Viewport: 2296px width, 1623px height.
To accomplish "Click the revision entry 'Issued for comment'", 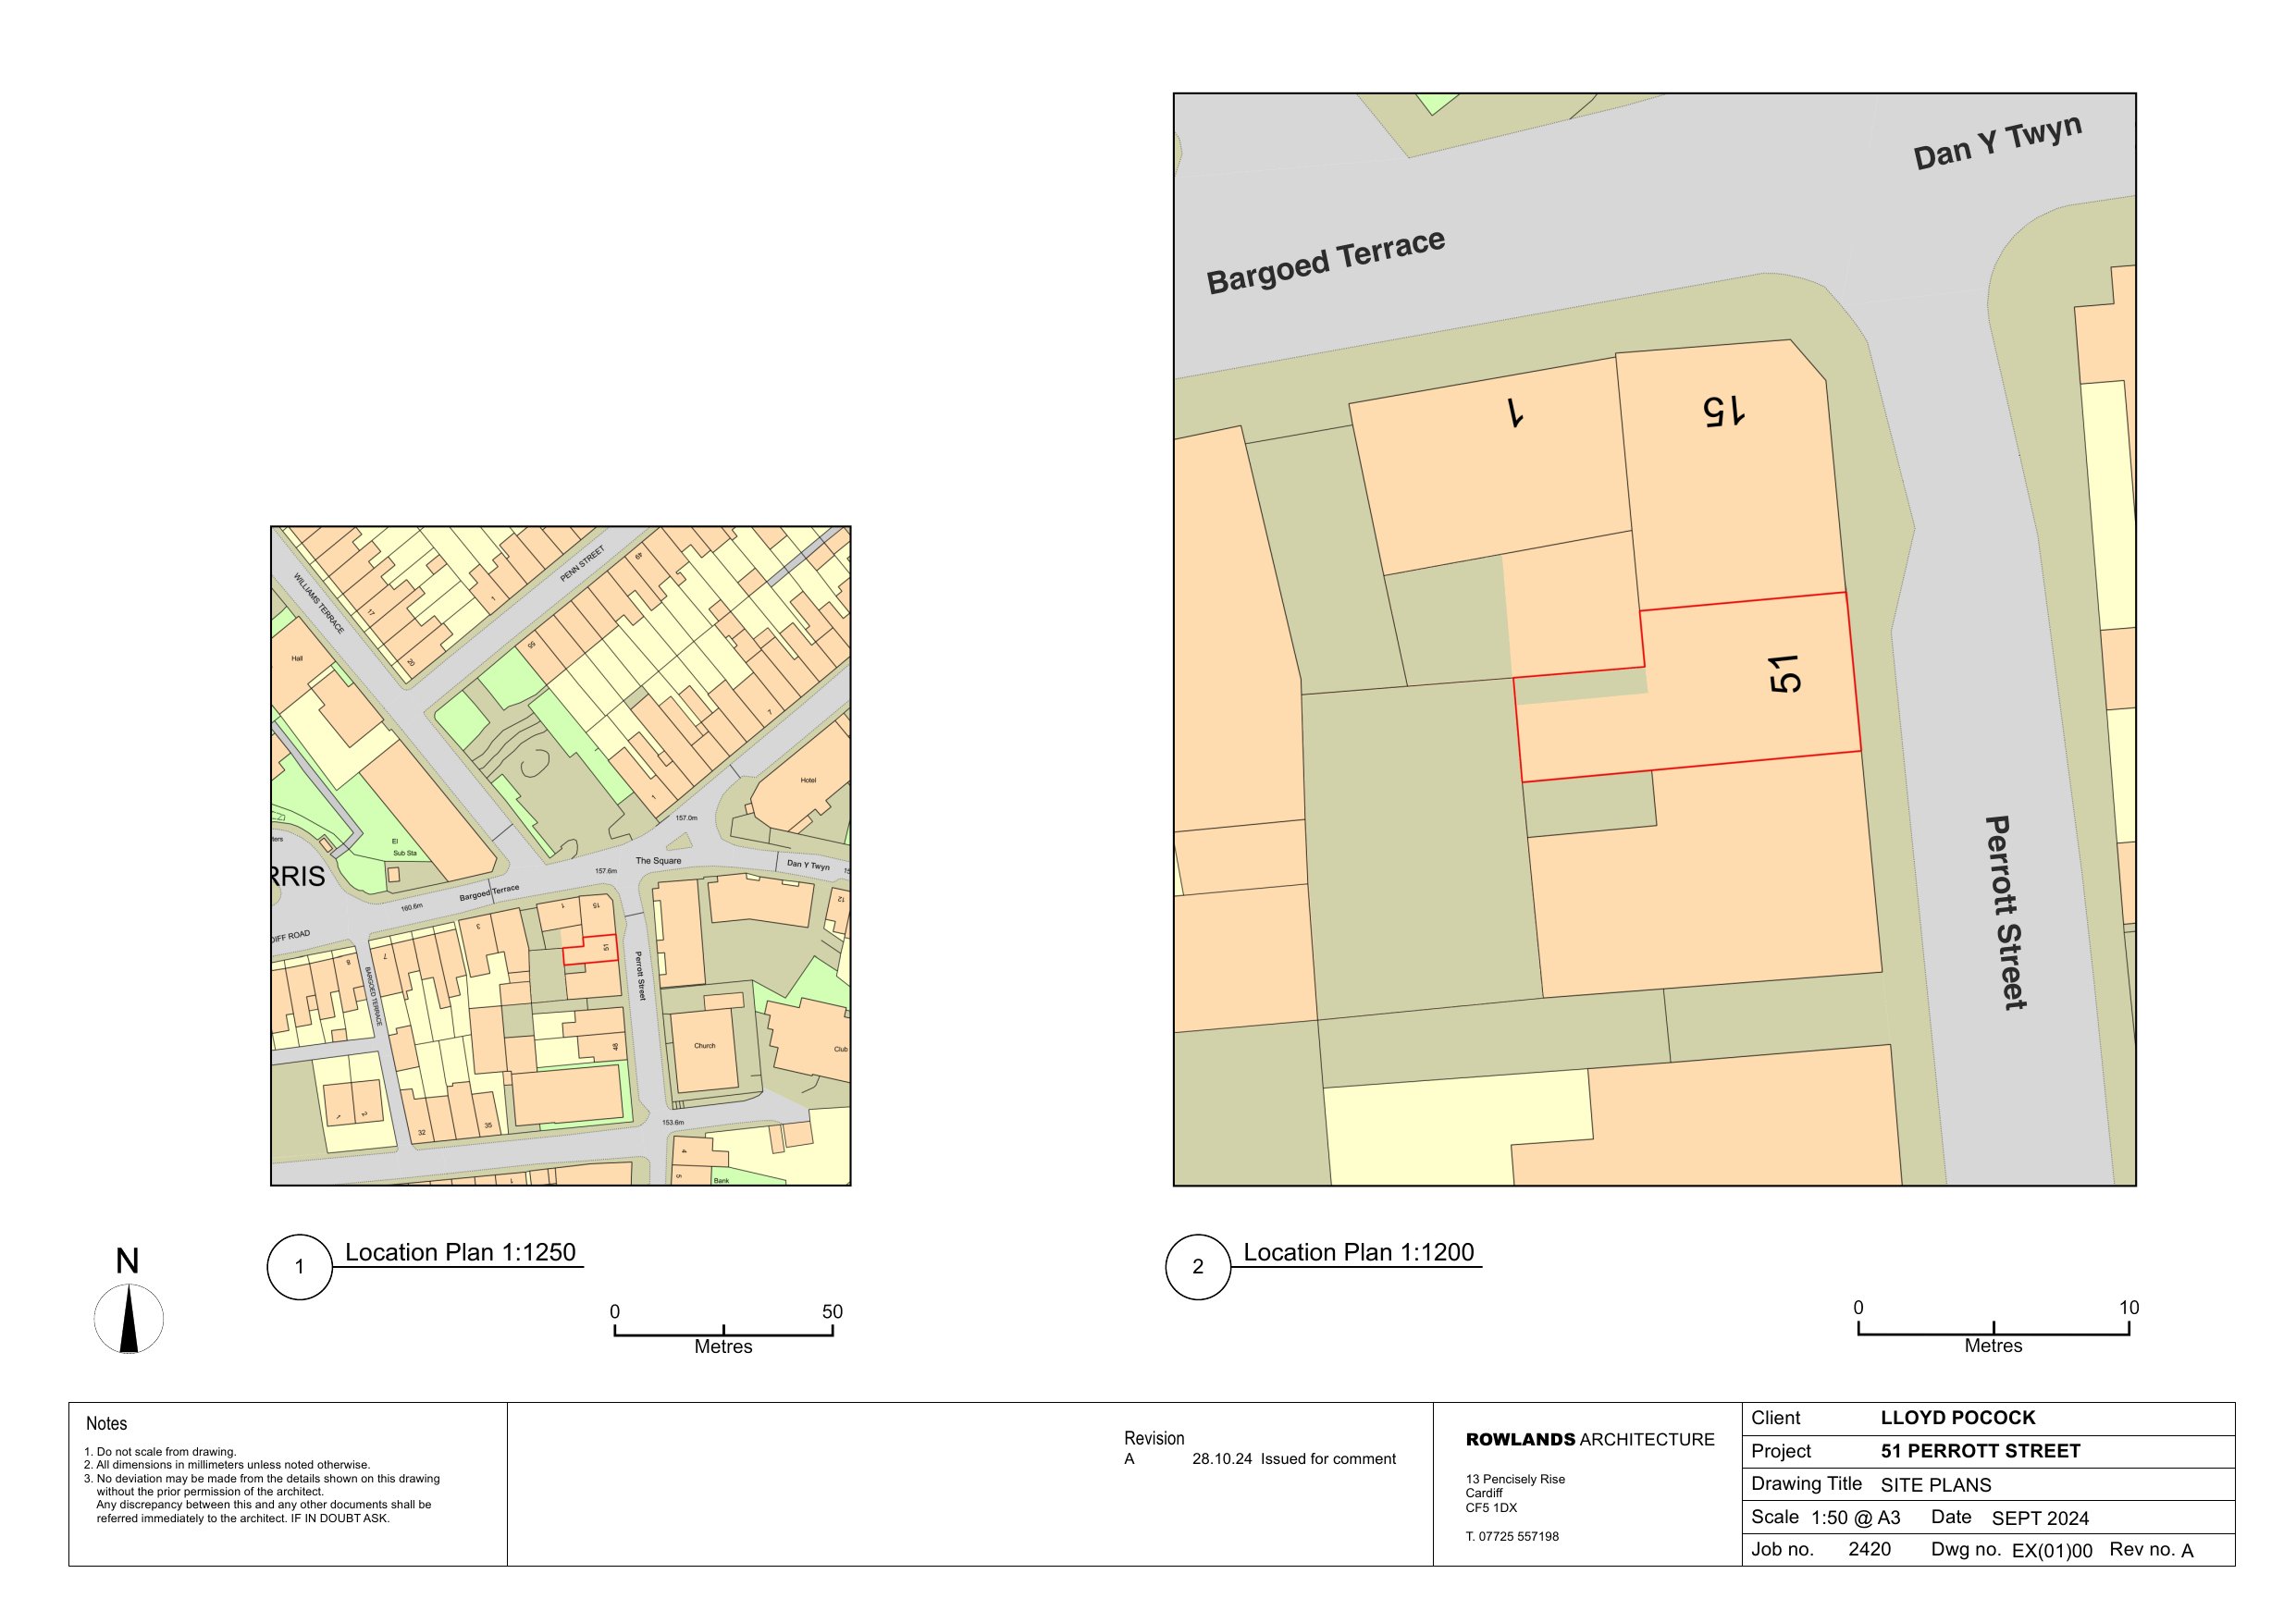I will pos(1327,1458).
